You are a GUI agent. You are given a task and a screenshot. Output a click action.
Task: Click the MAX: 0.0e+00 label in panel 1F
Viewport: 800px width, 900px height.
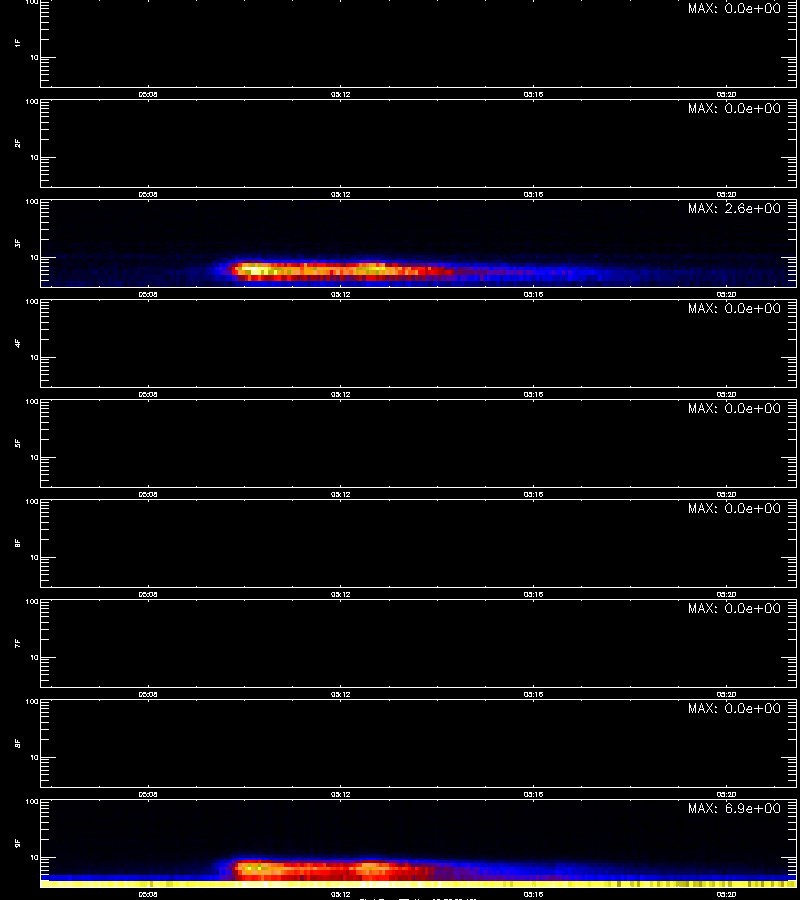734,8
